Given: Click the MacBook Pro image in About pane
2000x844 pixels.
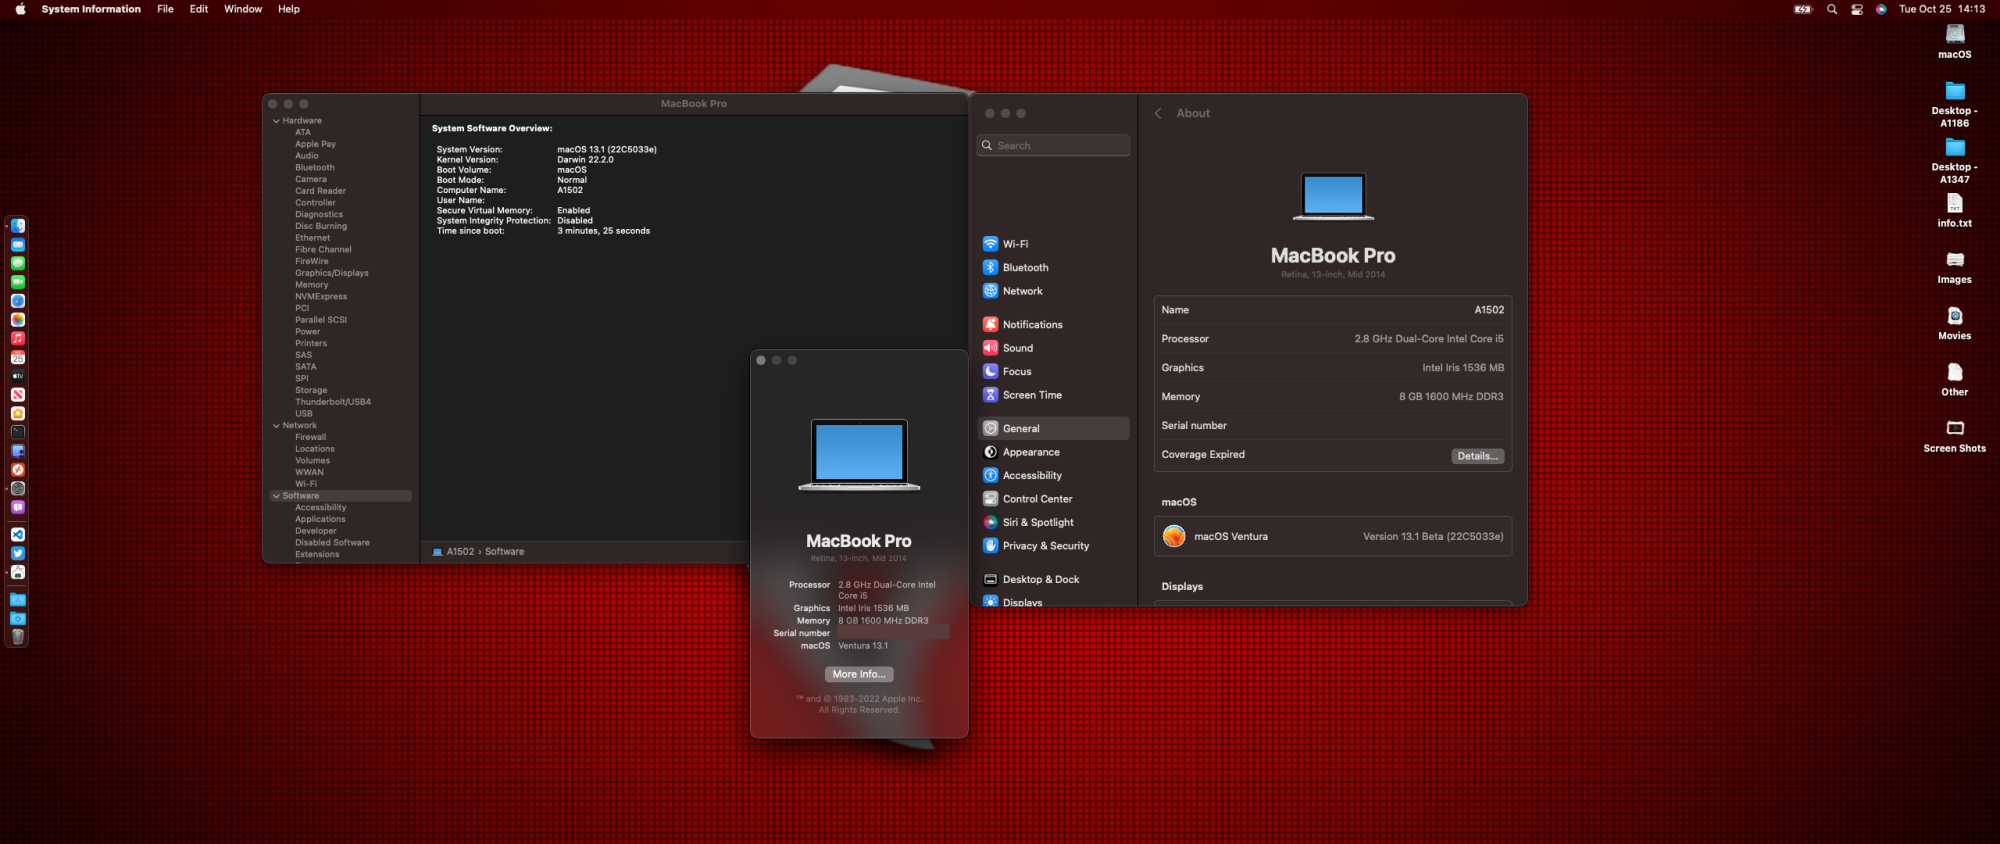Looking at the screenshot, I should tap(1333, 197).
